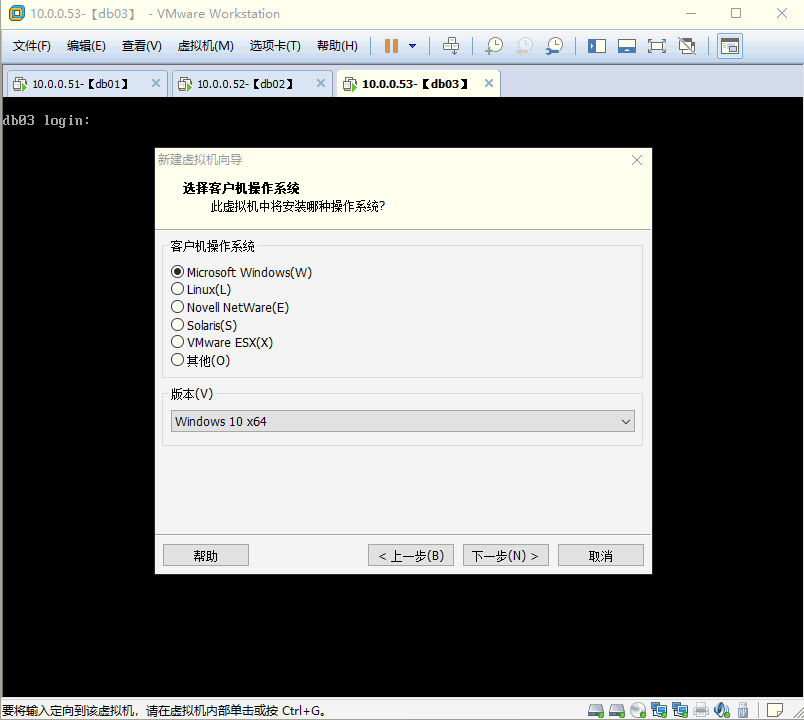The height and width of the screenshot is (720, 804).
Task: Cancel the wizard with 取消 button
Action: point(600,555)
